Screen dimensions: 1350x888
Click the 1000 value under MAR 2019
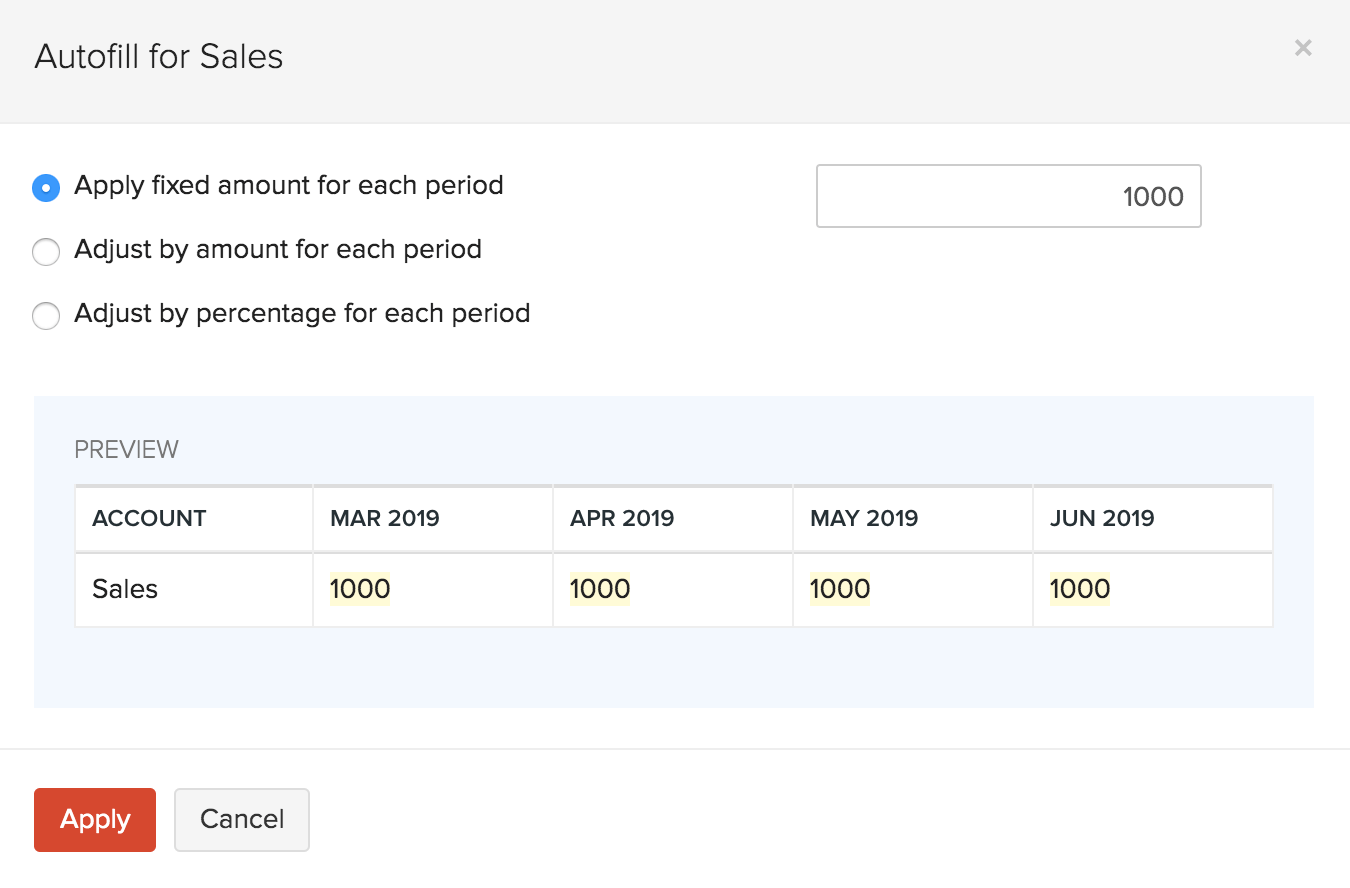coord(360,589)
